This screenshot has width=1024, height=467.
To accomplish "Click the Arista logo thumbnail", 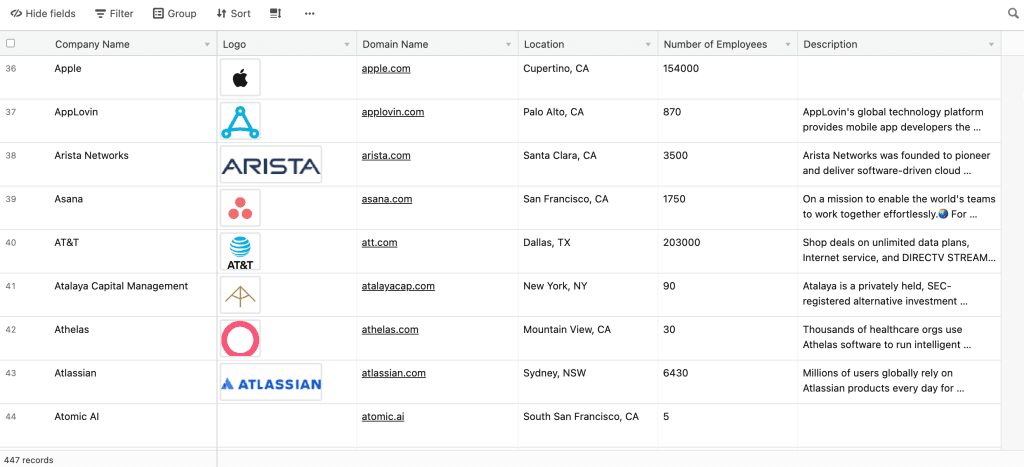I will tap(271, 165).
